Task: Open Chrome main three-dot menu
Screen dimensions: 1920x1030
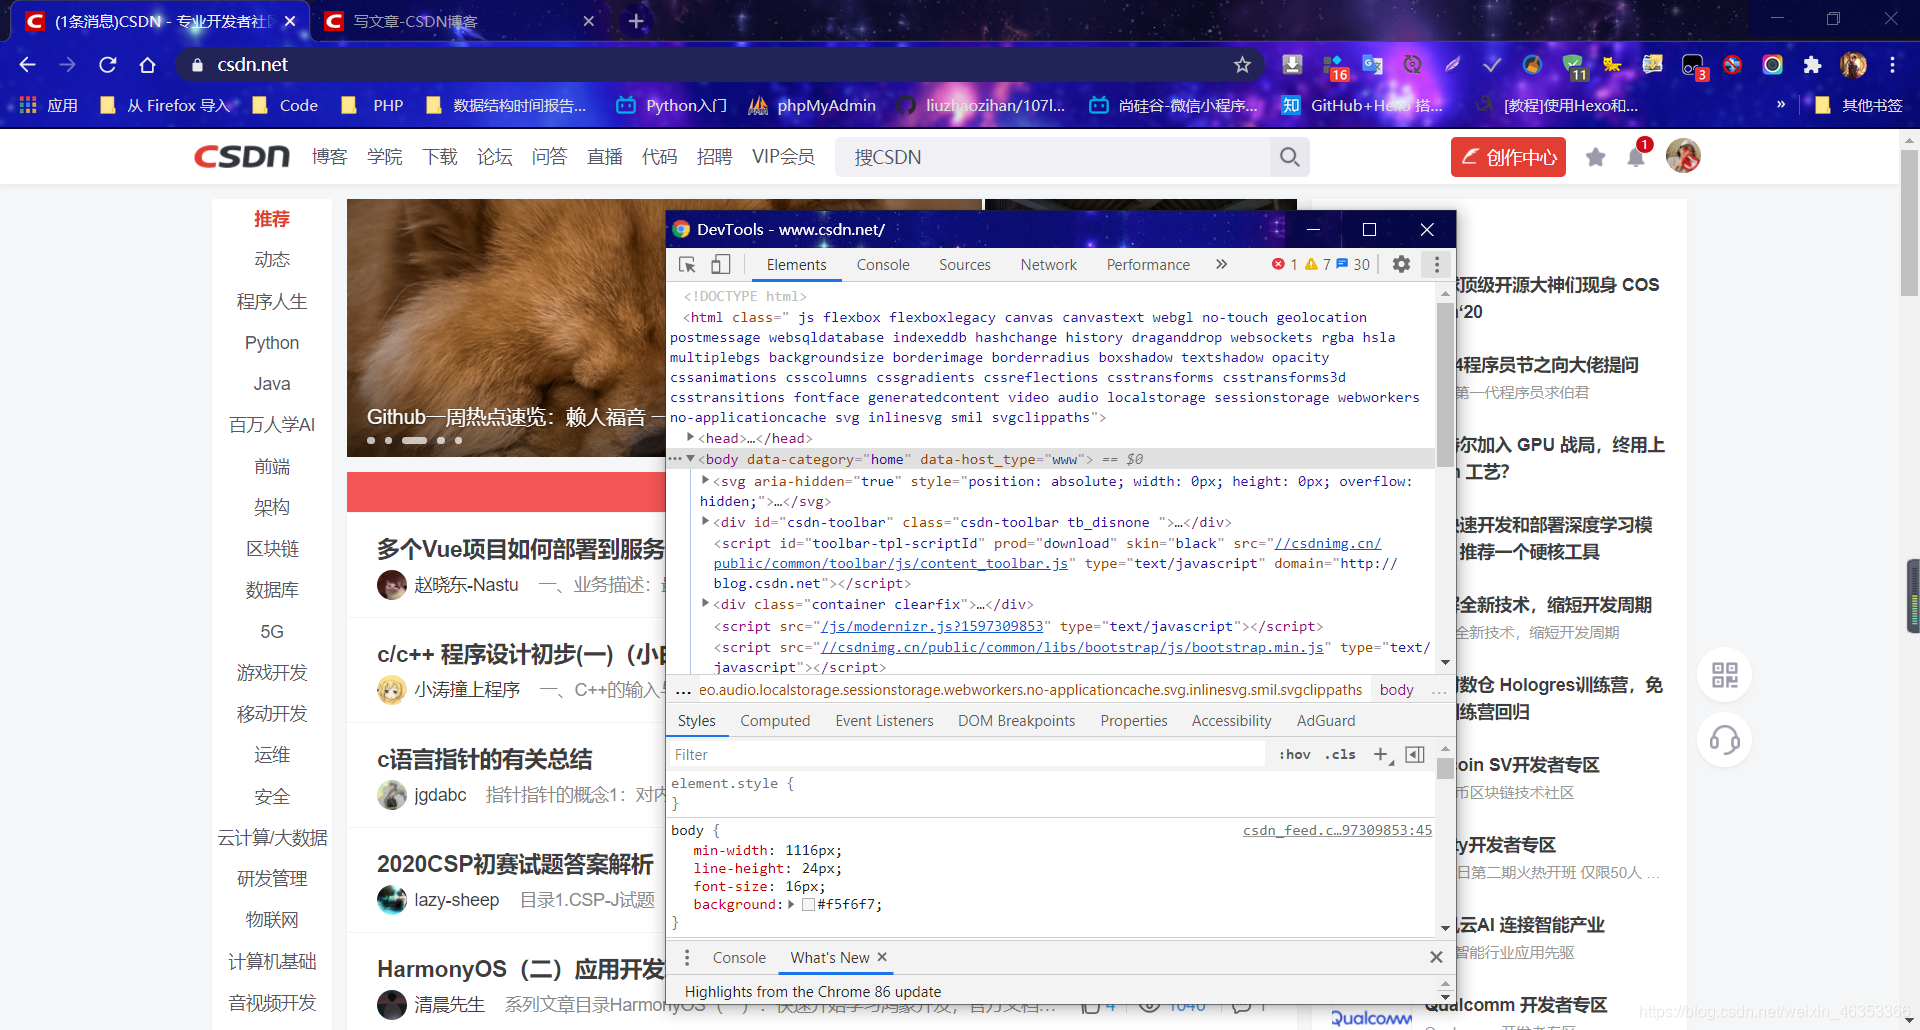Action: tap(1892, 65)
